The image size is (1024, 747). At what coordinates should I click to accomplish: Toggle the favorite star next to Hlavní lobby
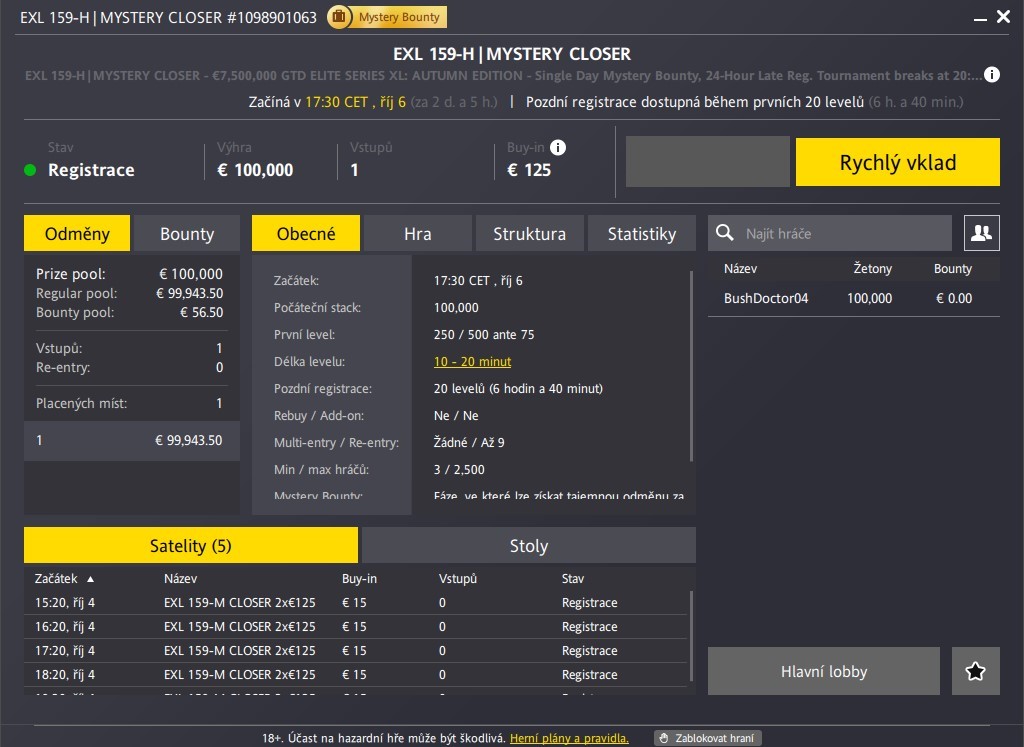(975, 671)
